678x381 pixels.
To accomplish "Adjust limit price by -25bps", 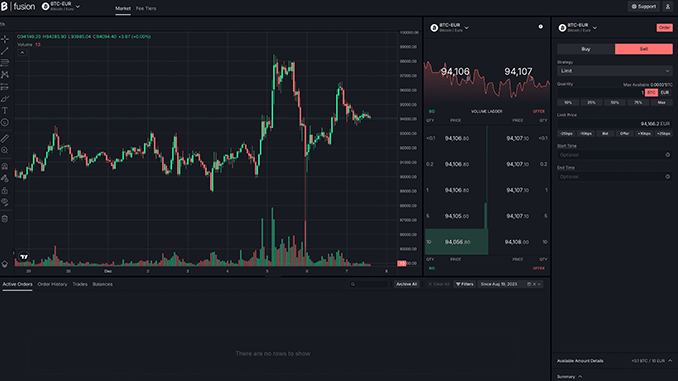I will click(x=566, y=134).
